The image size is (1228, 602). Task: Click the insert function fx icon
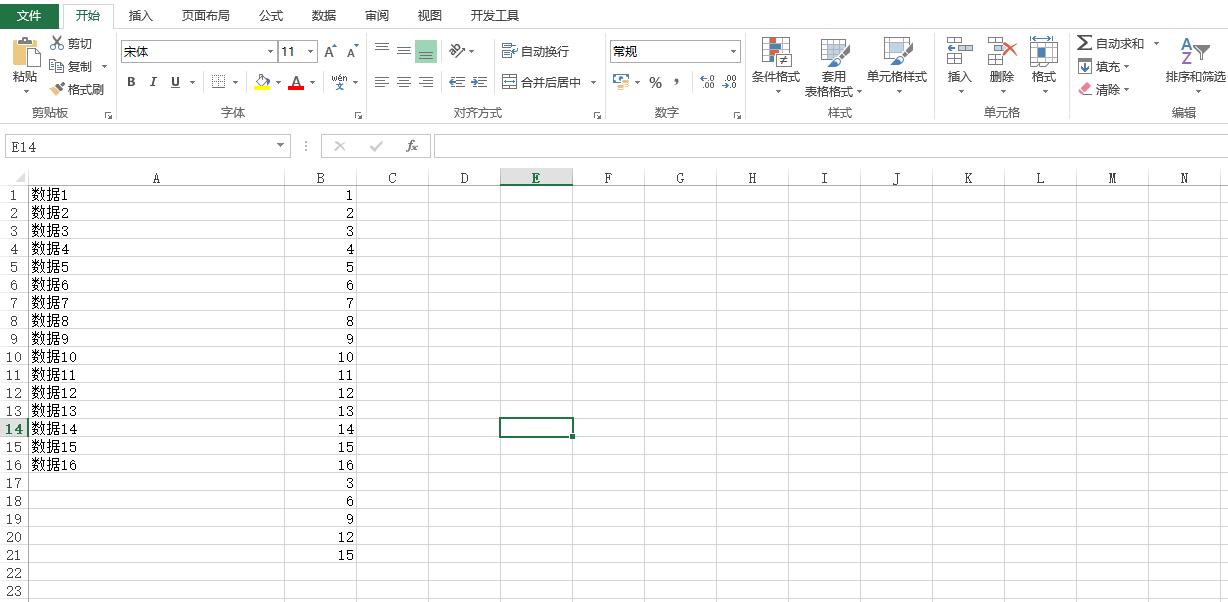click(411, 146)
